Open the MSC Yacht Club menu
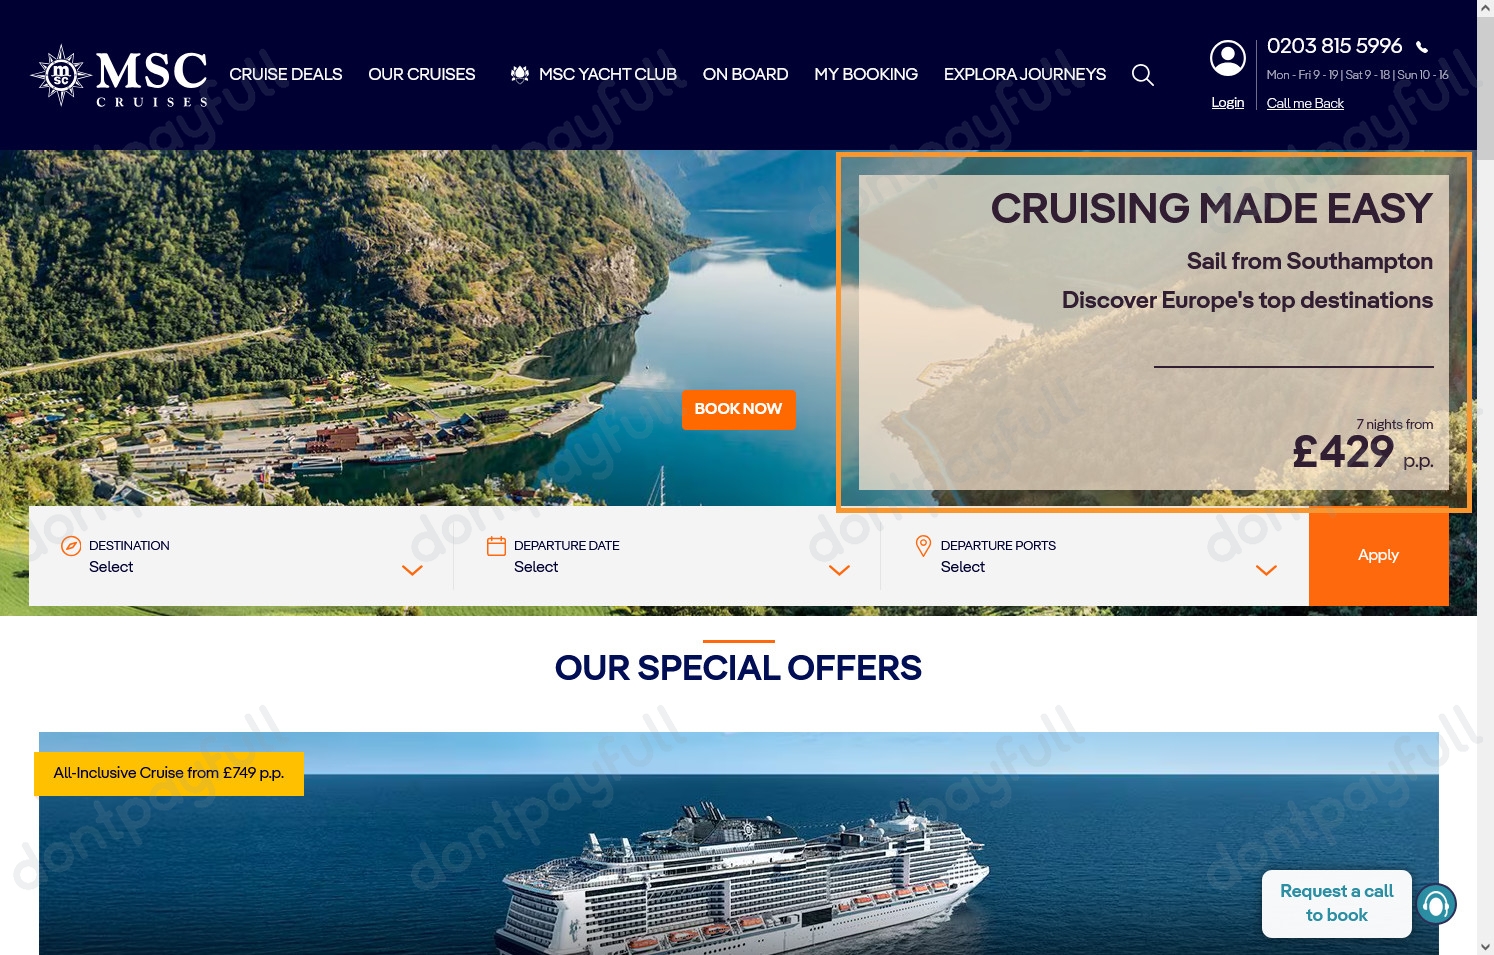 coord(593,74)
